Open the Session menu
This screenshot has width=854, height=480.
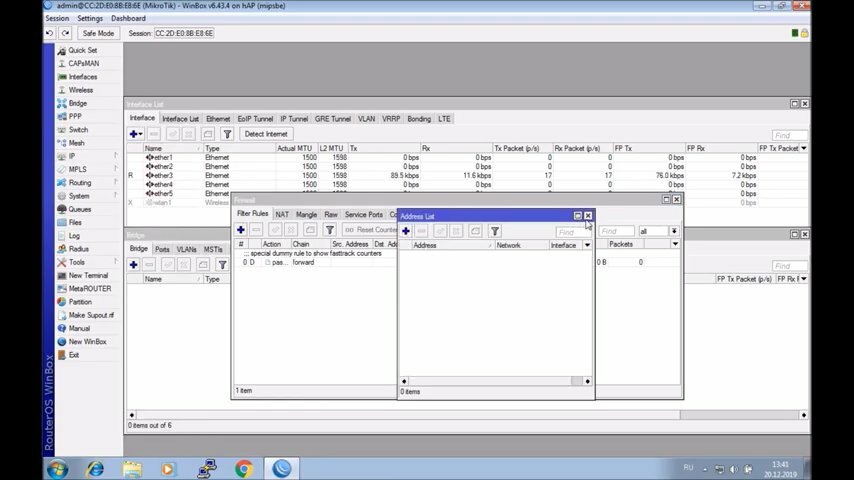tap(57, 19)
